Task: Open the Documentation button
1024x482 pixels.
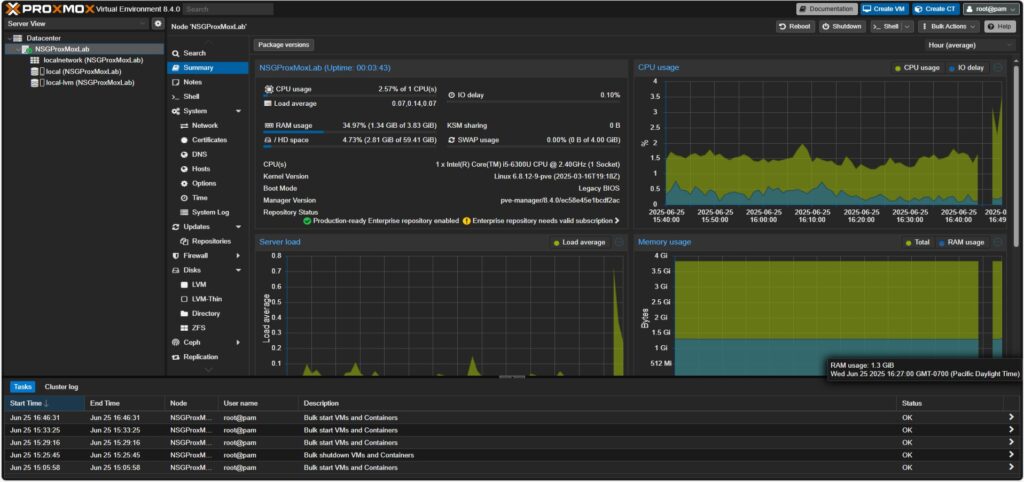Action: pyautogui.click(x=826, y=9)
